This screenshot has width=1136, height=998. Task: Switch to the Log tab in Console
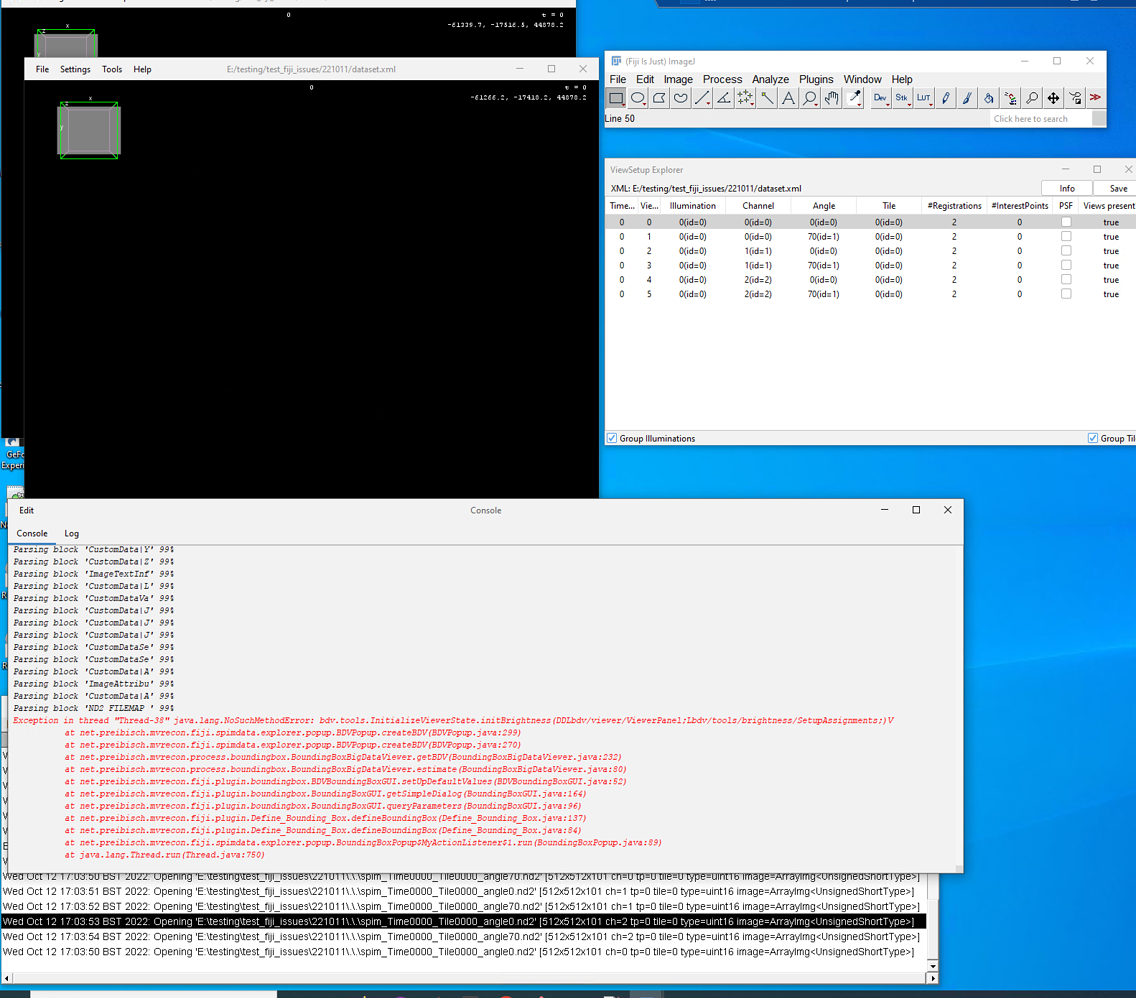point(71,533)
